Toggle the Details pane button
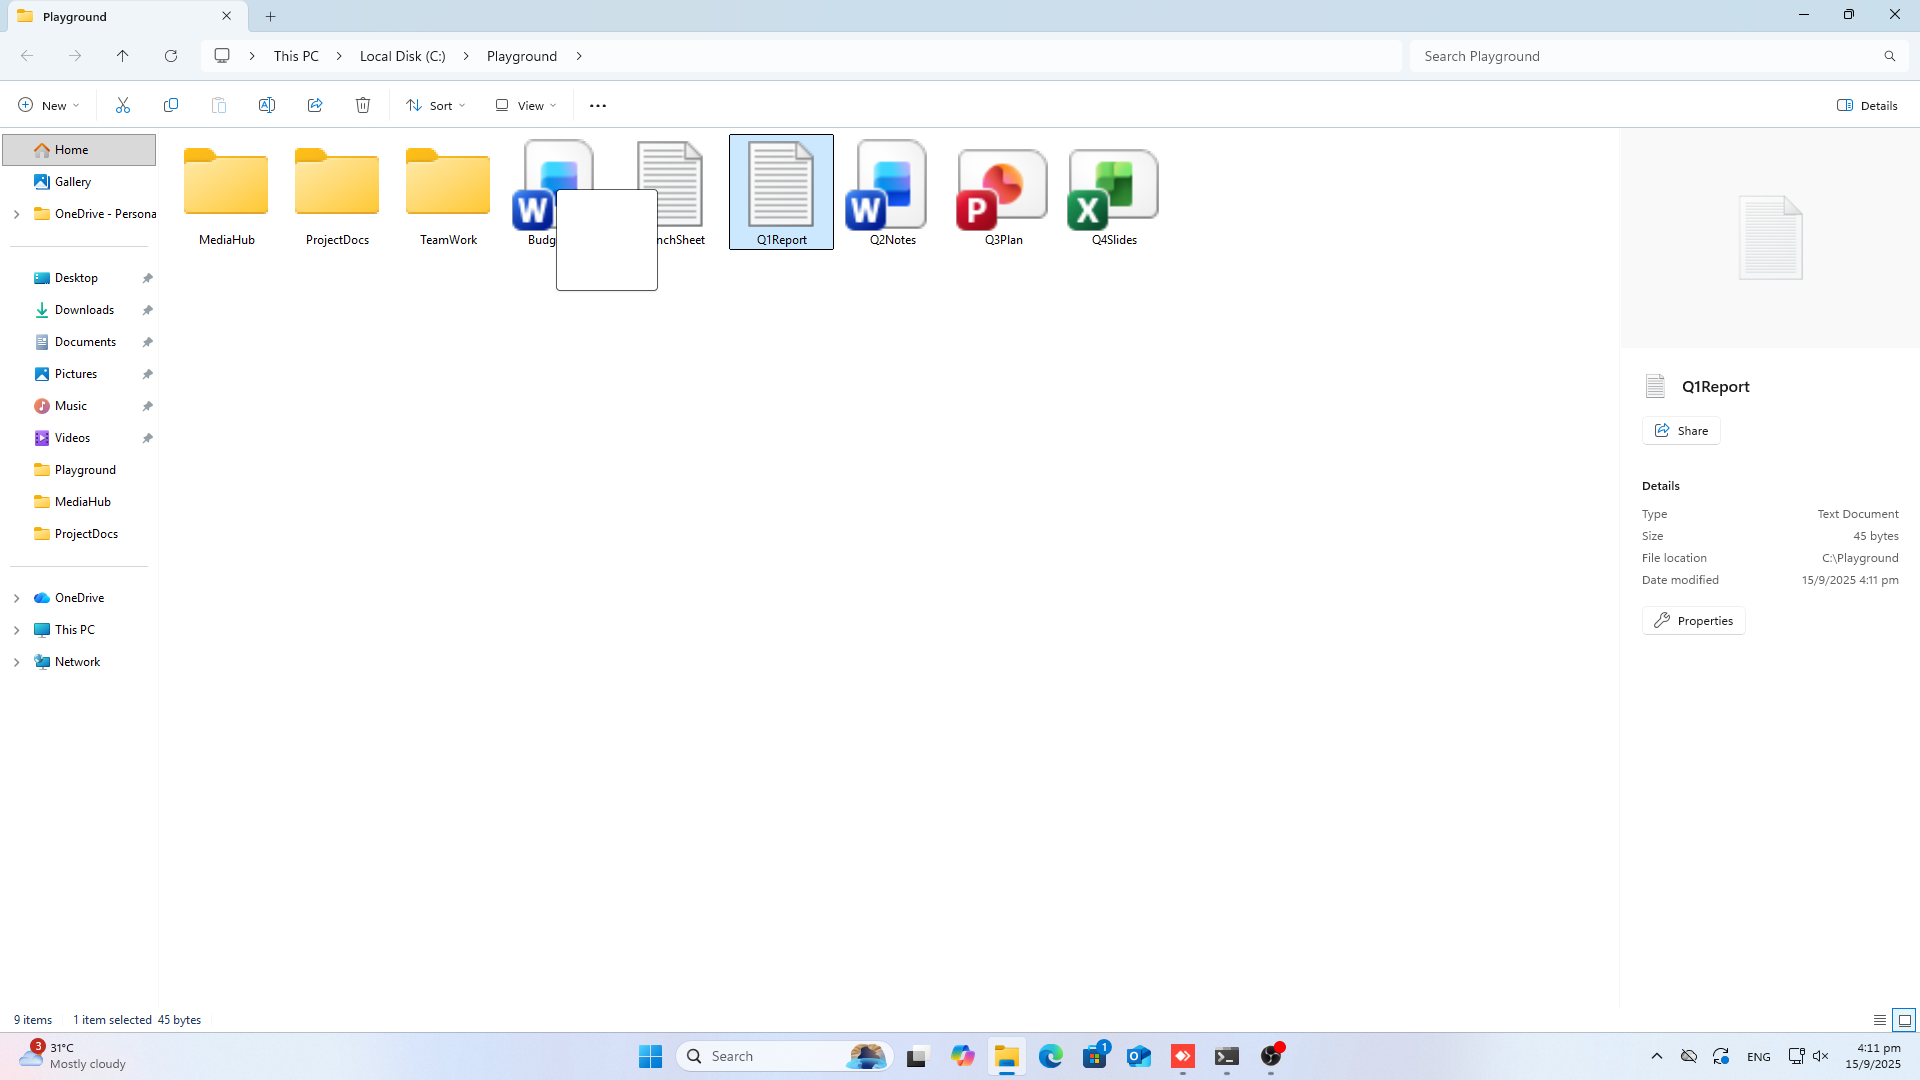The height and width of the screenshot is (1080, 1920). tap(1867, 105)
